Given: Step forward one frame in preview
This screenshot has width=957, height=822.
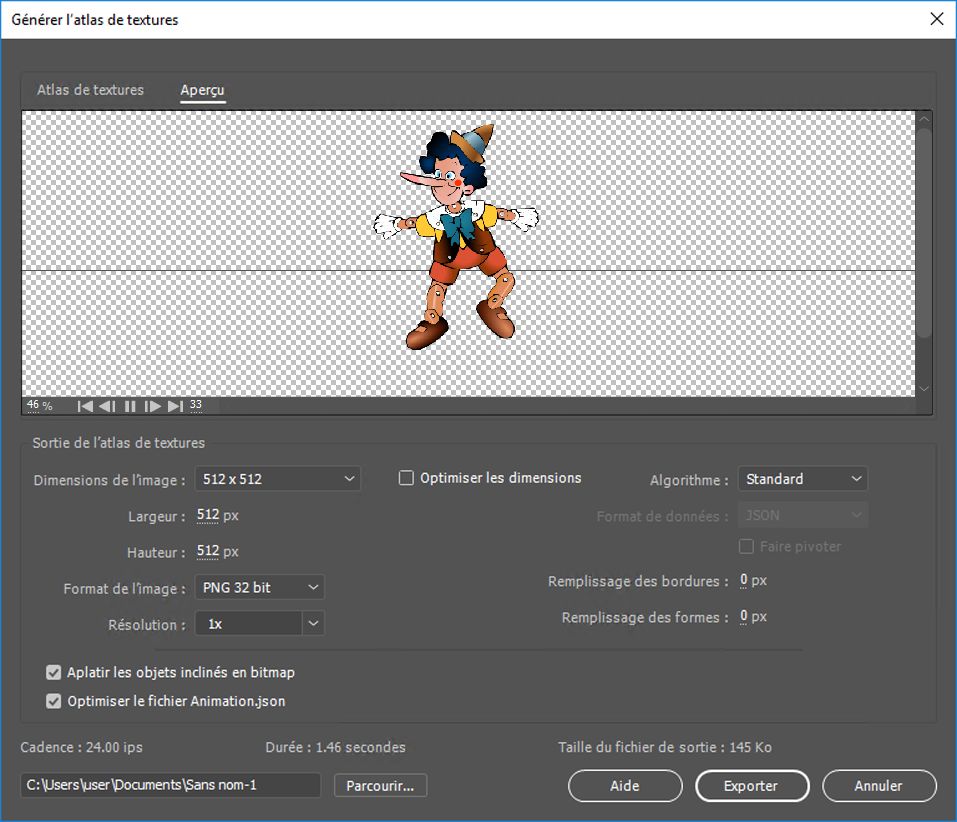Looking at the screenshot, I should 153,406.
